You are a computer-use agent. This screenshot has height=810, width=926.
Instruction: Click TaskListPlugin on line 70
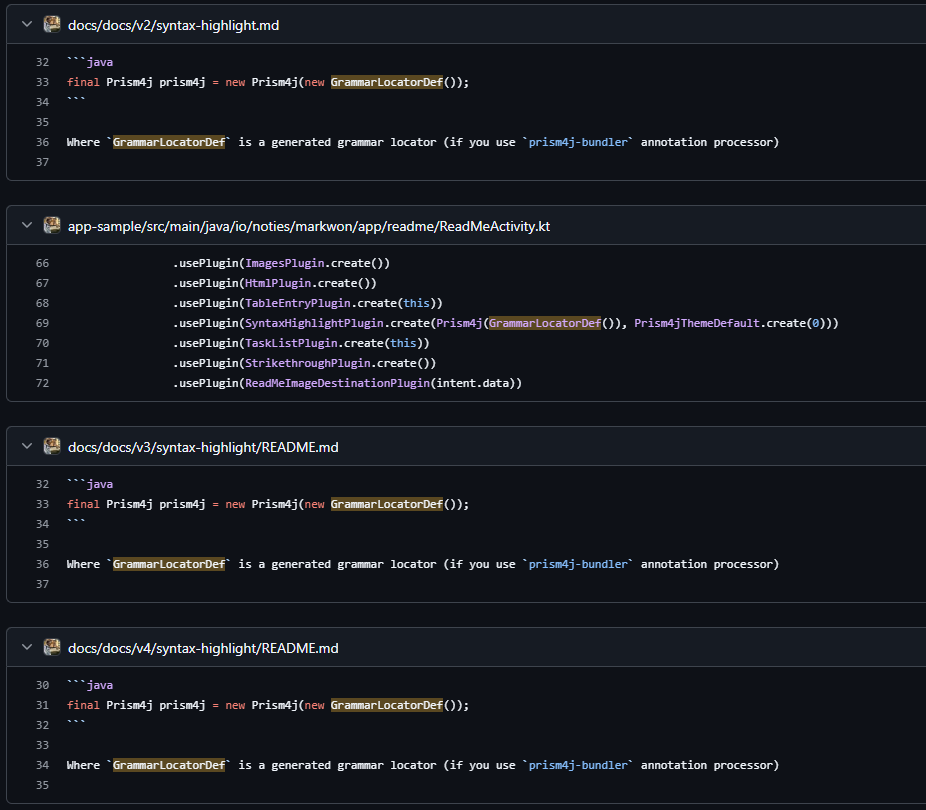[x=291, y=343]
